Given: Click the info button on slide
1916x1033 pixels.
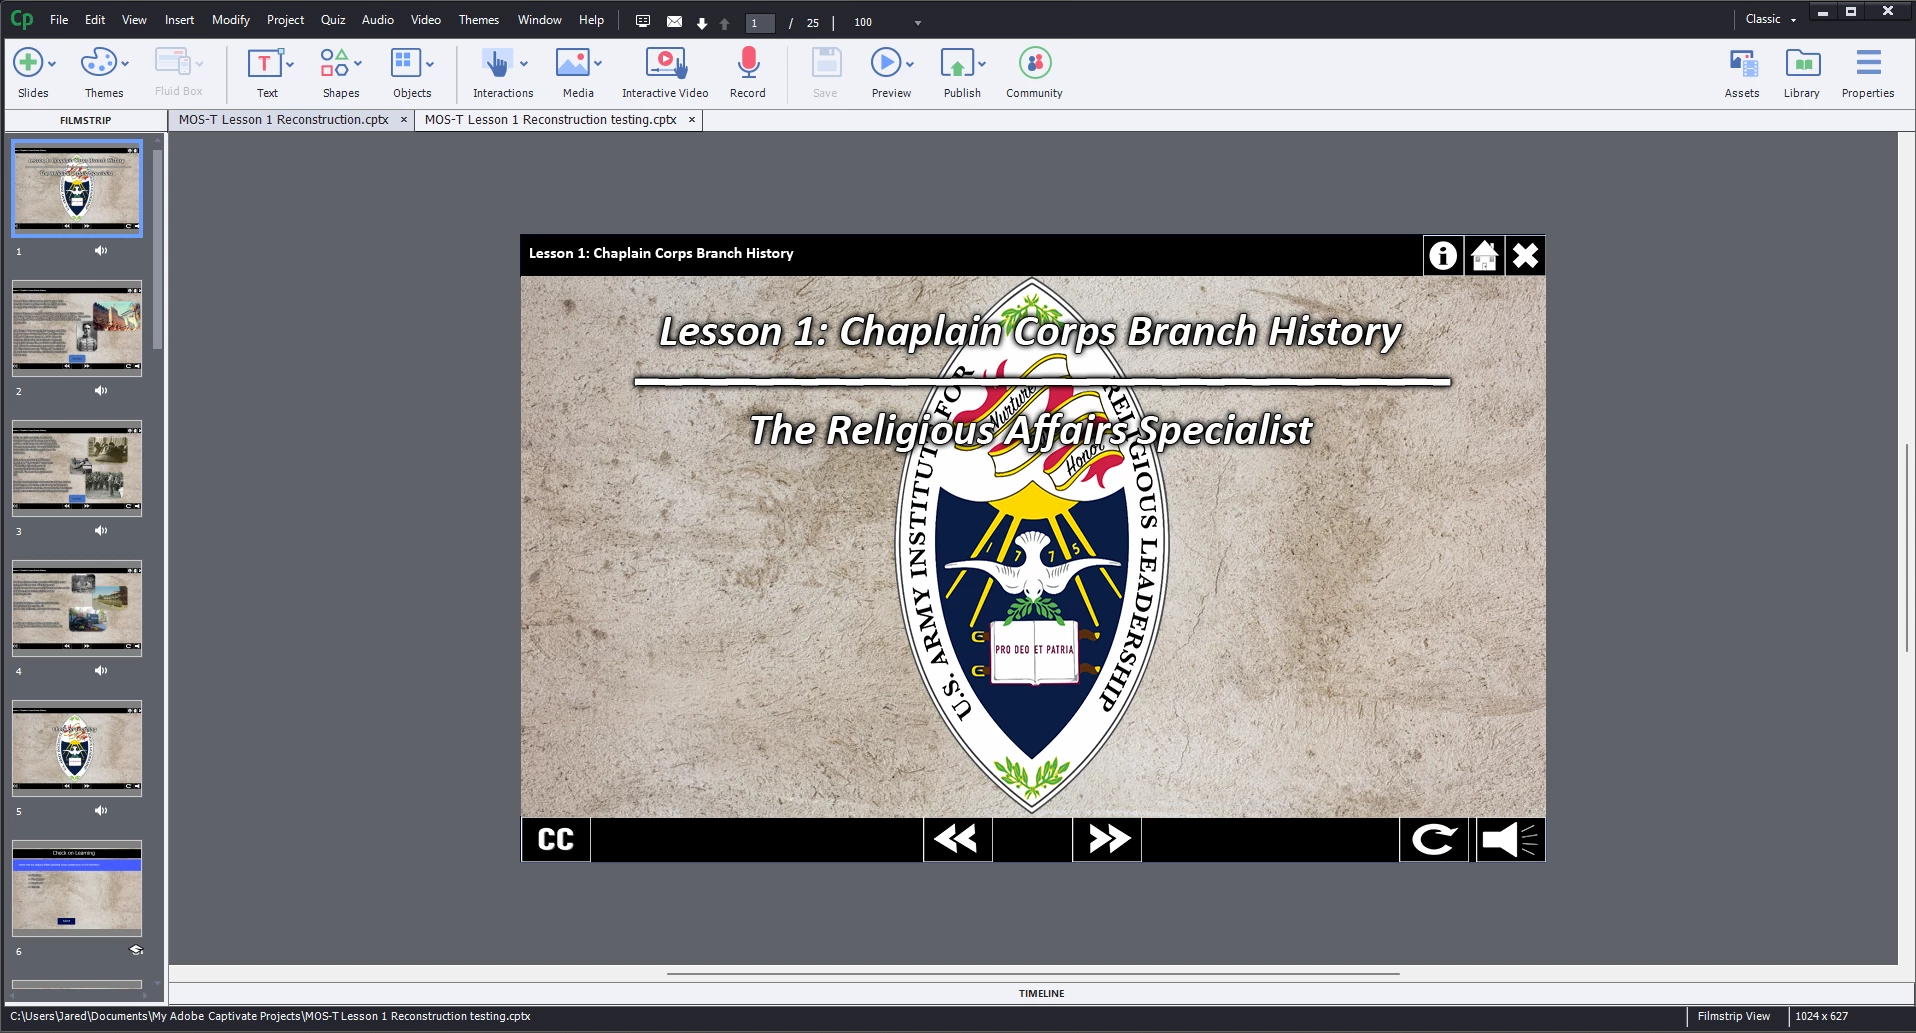Looking at the screenshot, I should click(x=1443, y=256).
